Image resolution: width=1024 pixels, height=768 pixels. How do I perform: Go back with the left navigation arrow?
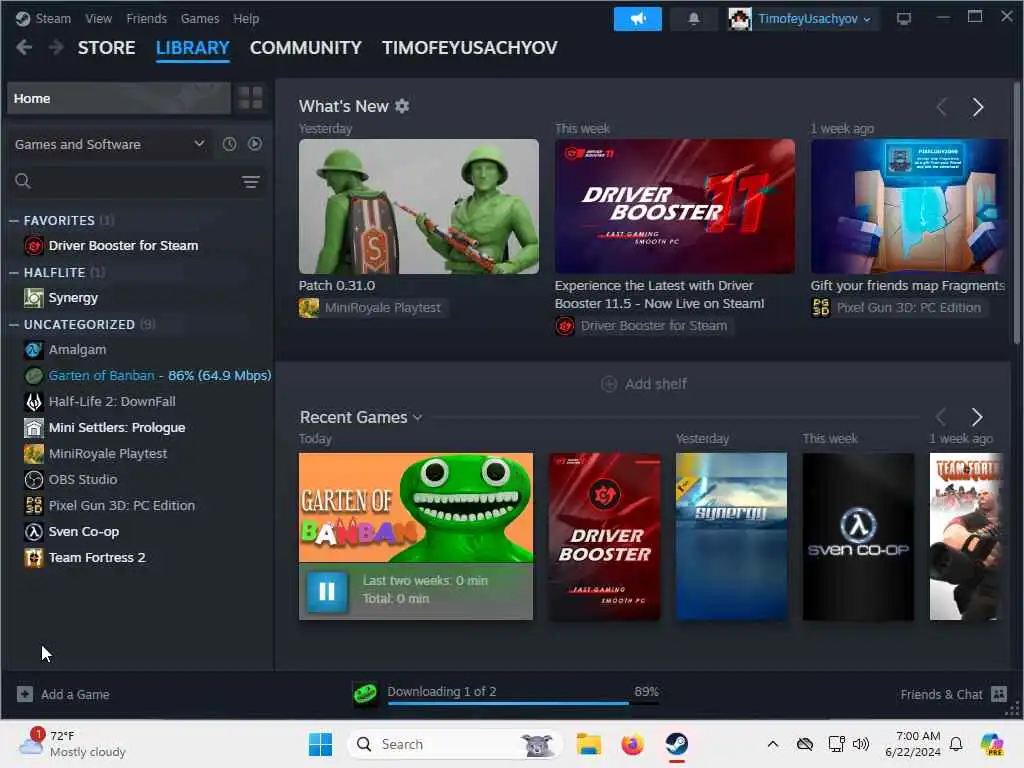[24, 47]
